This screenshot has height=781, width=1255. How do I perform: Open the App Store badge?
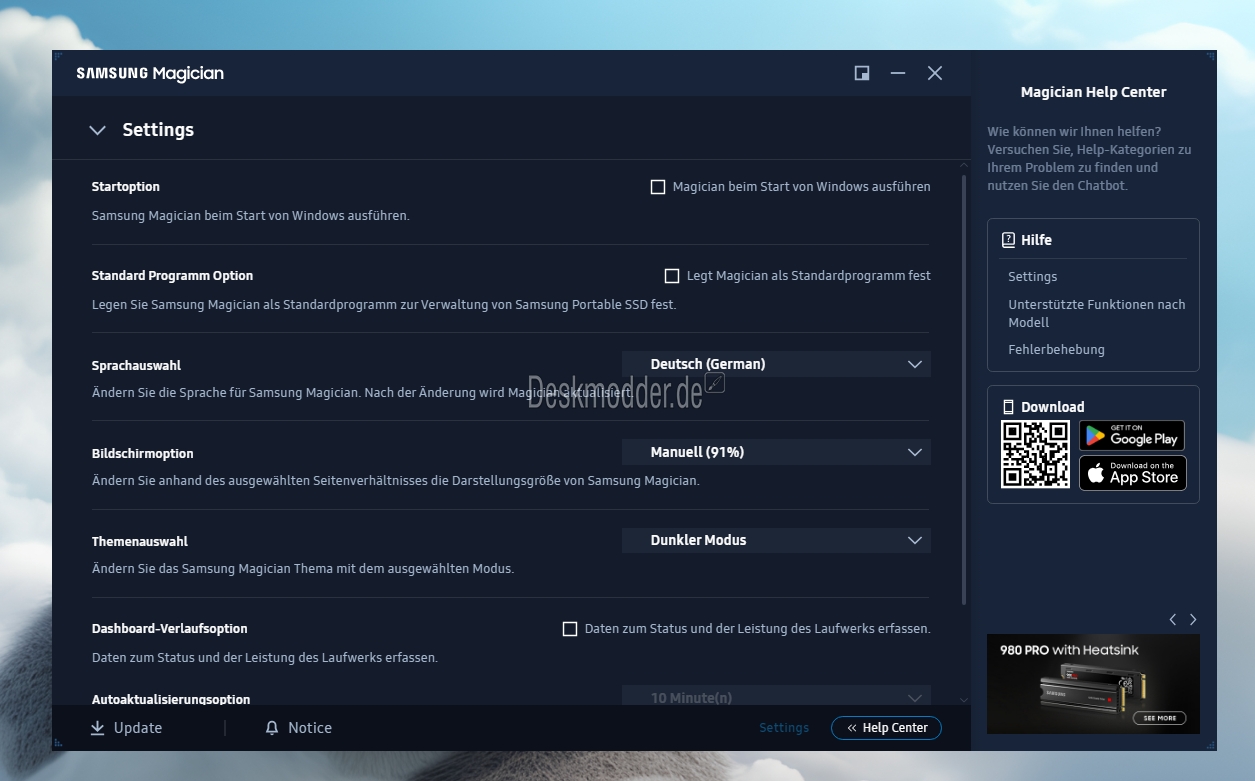(x=1132, y=473)
